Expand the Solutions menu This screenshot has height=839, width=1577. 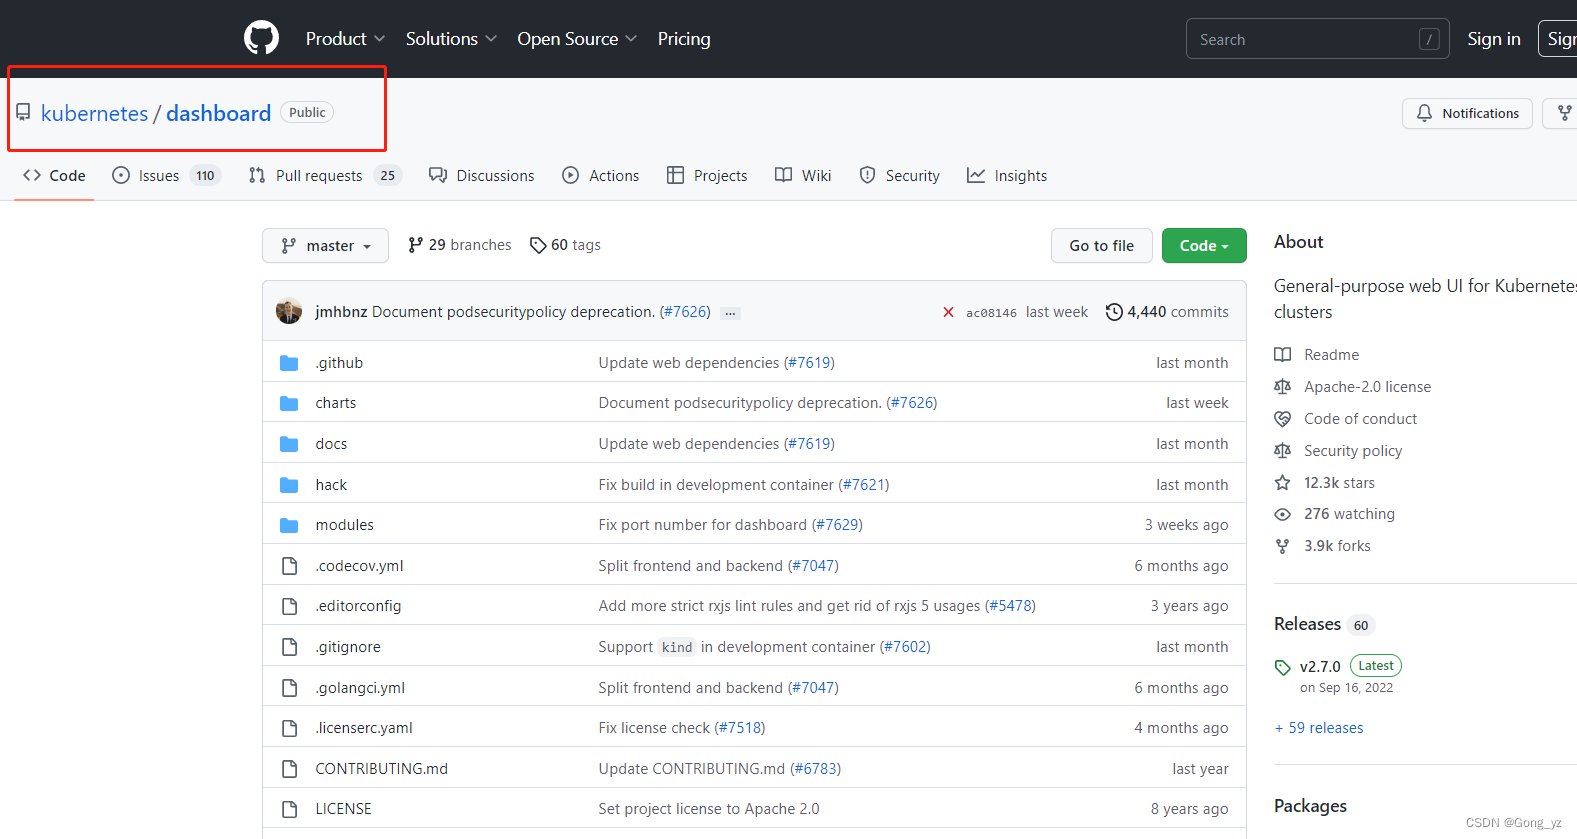451,39
